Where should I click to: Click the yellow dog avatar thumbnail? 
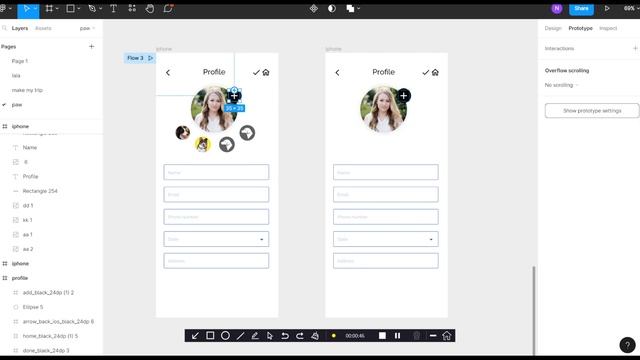202,144
